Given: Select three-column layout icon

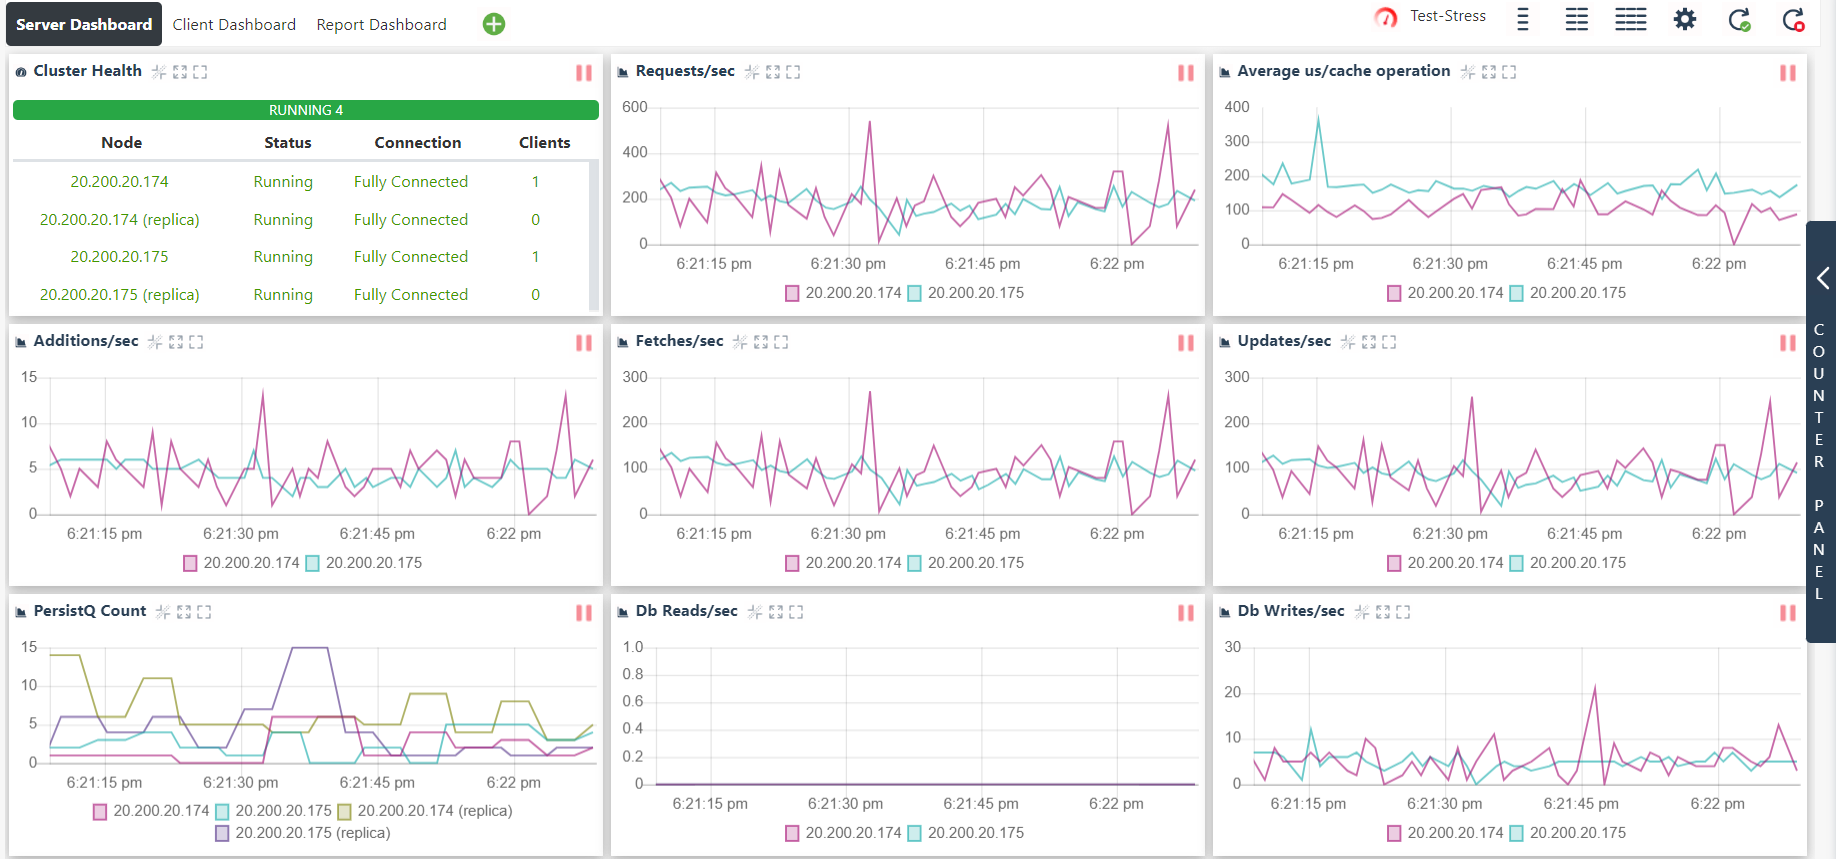Looking at the screenshot, I should 1631,19.
